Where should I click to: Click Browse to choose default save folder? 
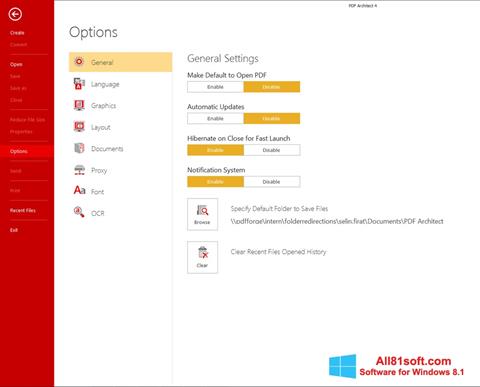click(202, 214)
